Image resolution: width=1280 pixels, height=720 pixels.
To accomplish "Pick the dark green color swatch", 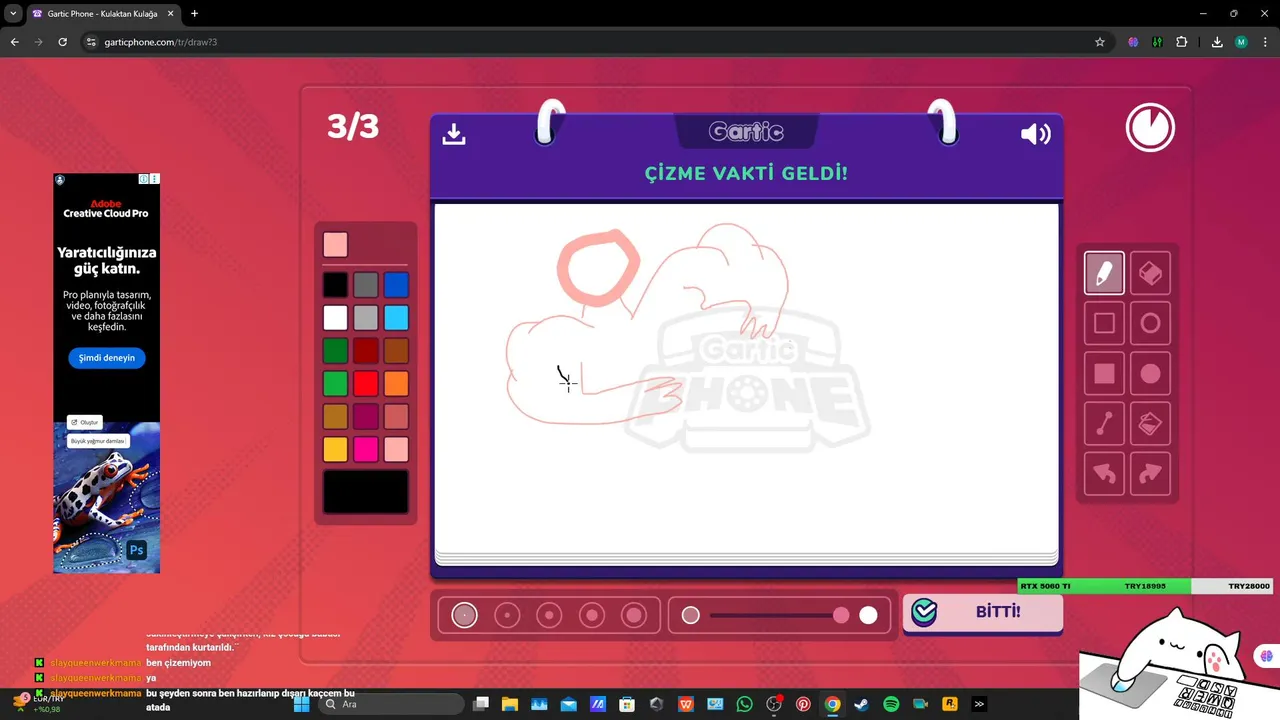I will click(x=335, y=351).
